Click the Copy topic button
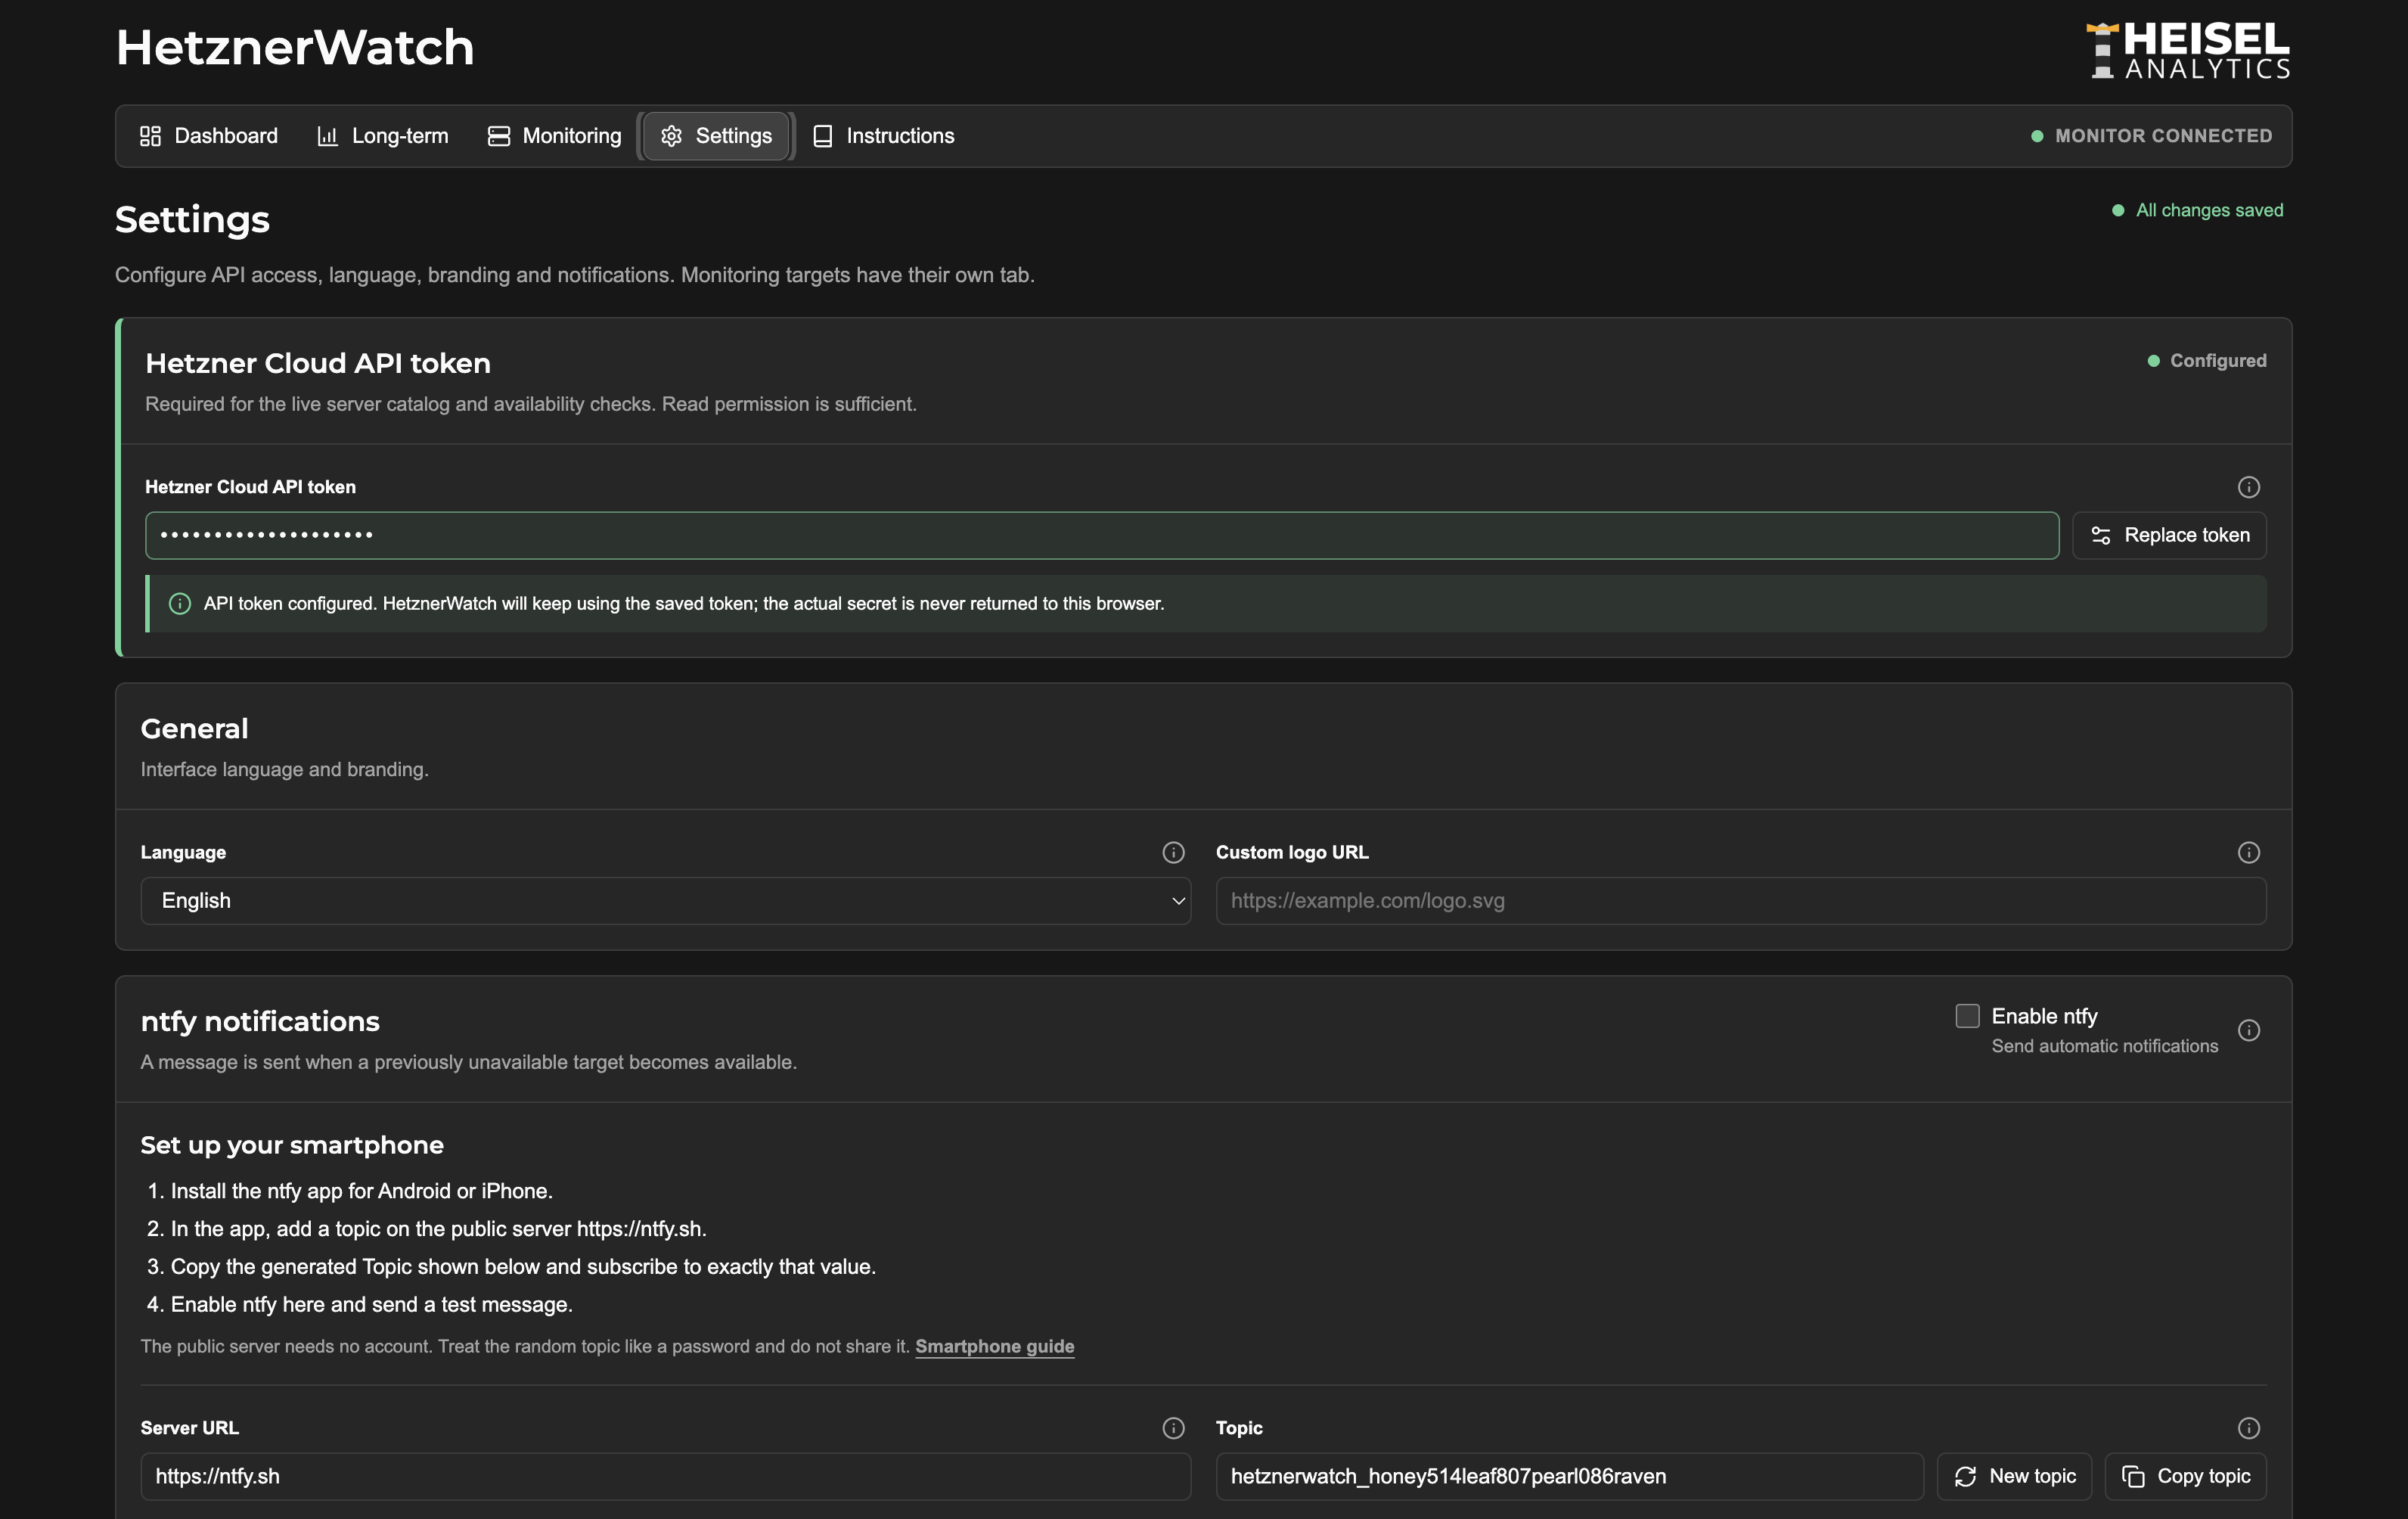Image resolution: width=2408 pixels, height=1519 pixels. pos(2185,1476)
